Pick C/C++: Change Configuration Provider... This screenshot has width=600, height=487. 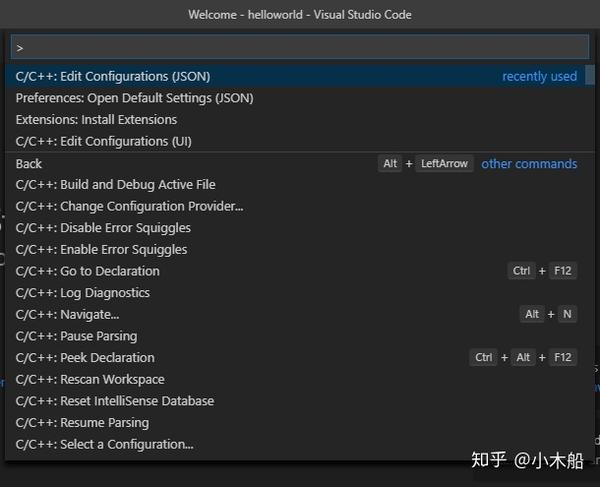[x=295, y=206]
